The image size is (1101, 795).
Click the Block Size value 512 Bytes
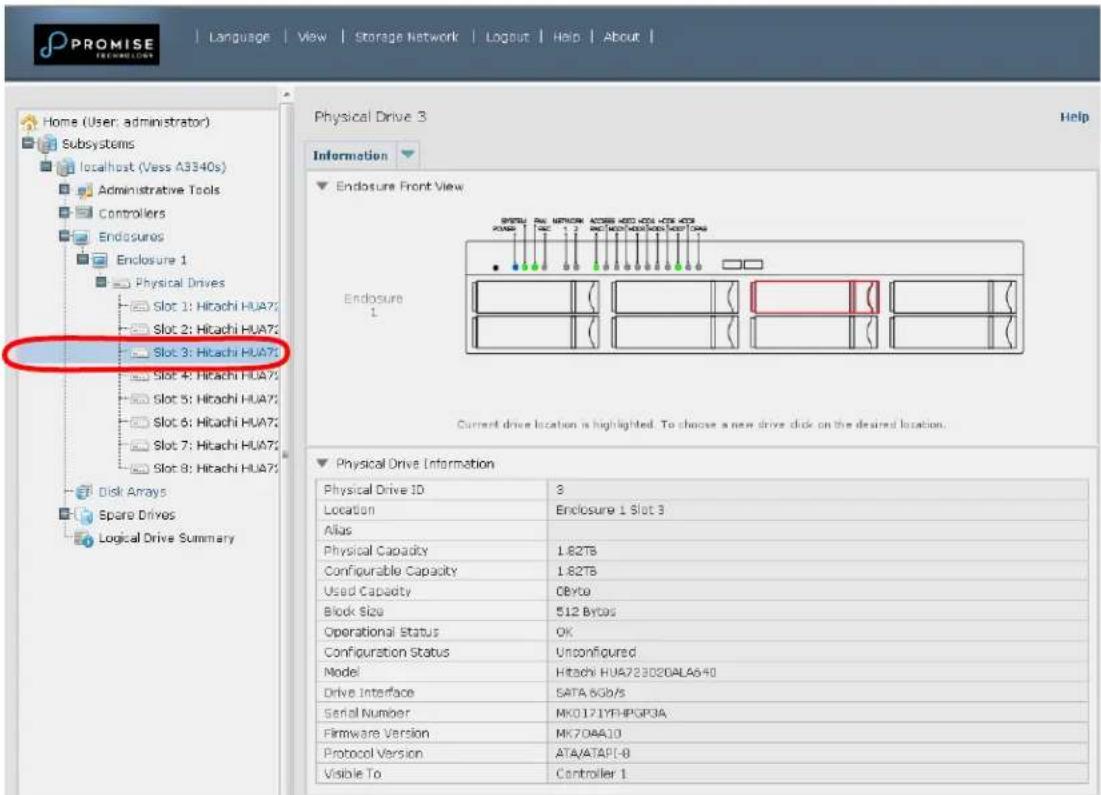point(586,612)
